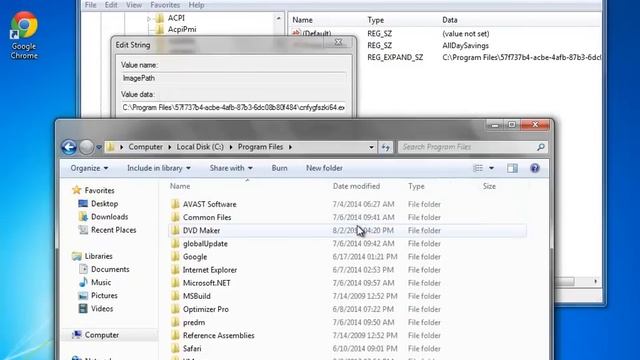
Task: Open the Share with dropdown
Action: pos(231,168)
